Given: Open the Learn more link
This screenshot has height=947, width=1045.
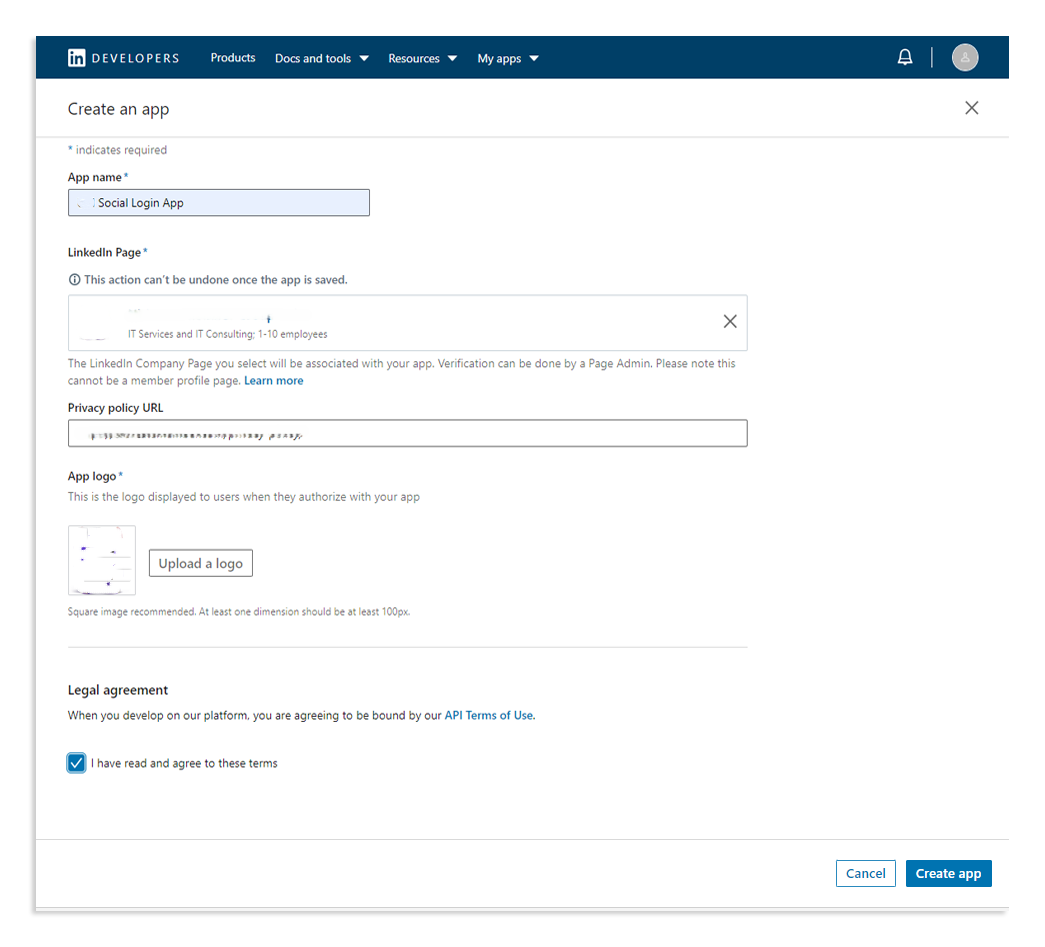Looking at the screenshot, I should (273, 380).
